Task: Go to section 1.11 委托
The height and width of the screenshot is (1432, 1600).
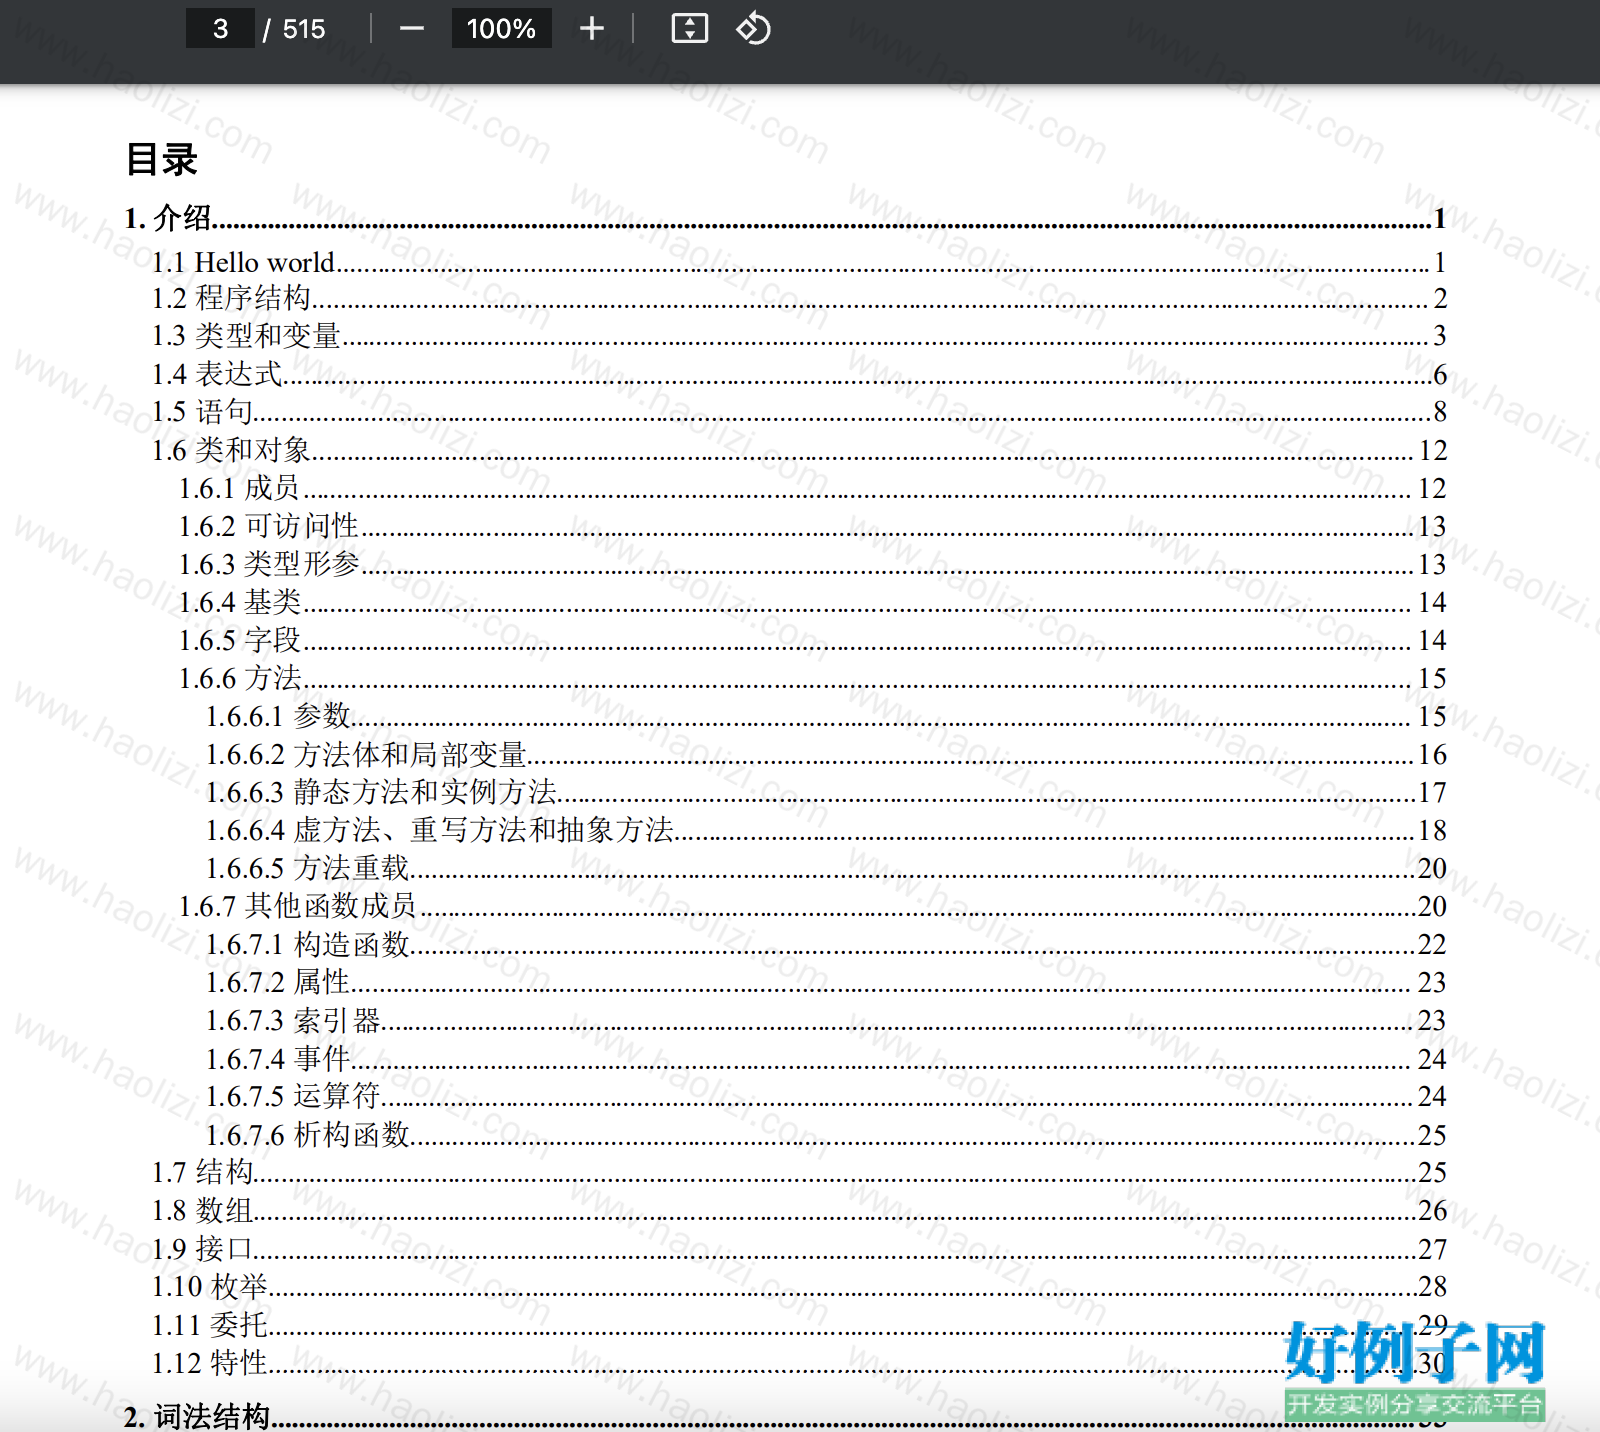Action: click(799, 1324)
